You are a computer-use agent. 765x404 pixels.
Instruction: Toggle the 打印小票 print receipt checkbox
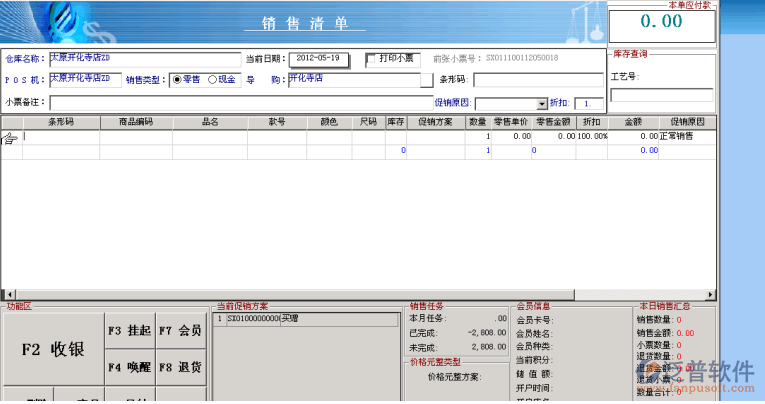(371, 59)
